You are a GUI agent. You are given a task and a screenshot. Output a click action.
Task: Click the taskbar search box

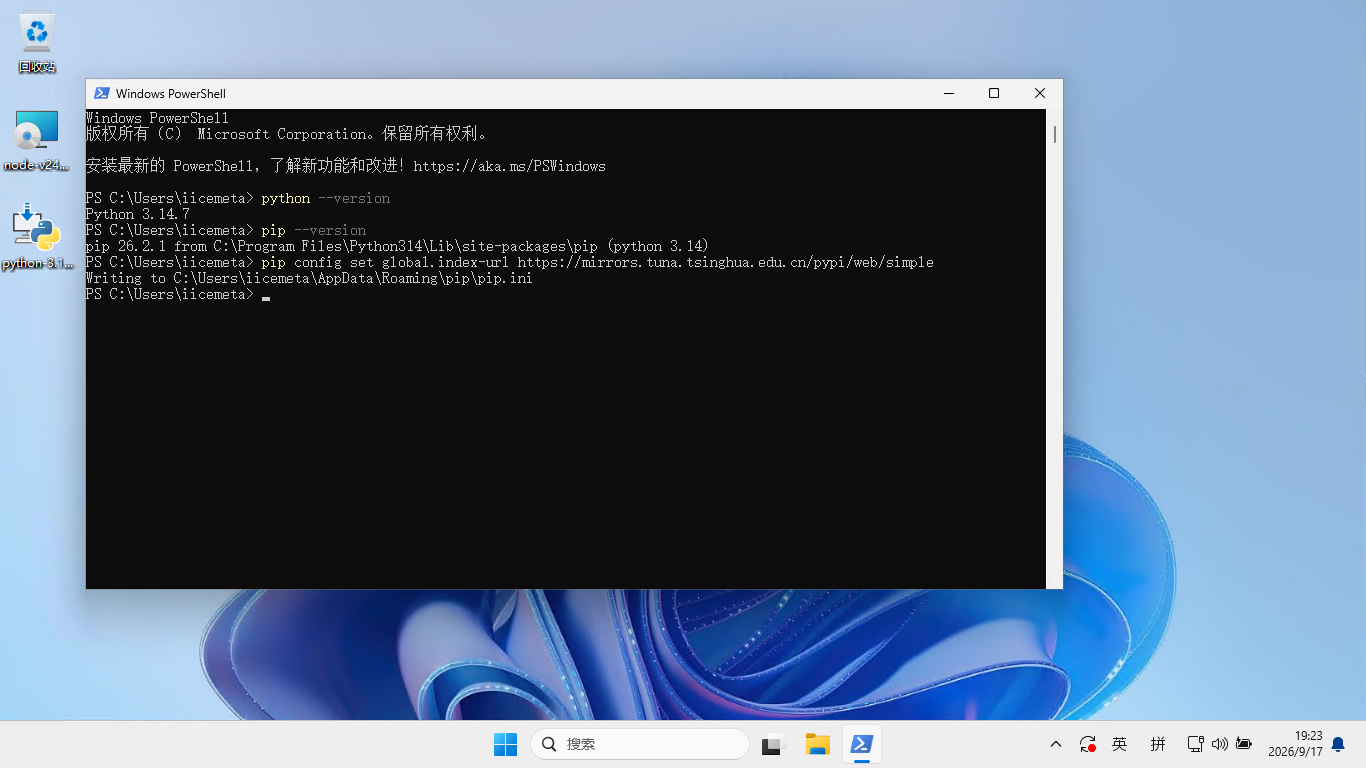point(640,744)
